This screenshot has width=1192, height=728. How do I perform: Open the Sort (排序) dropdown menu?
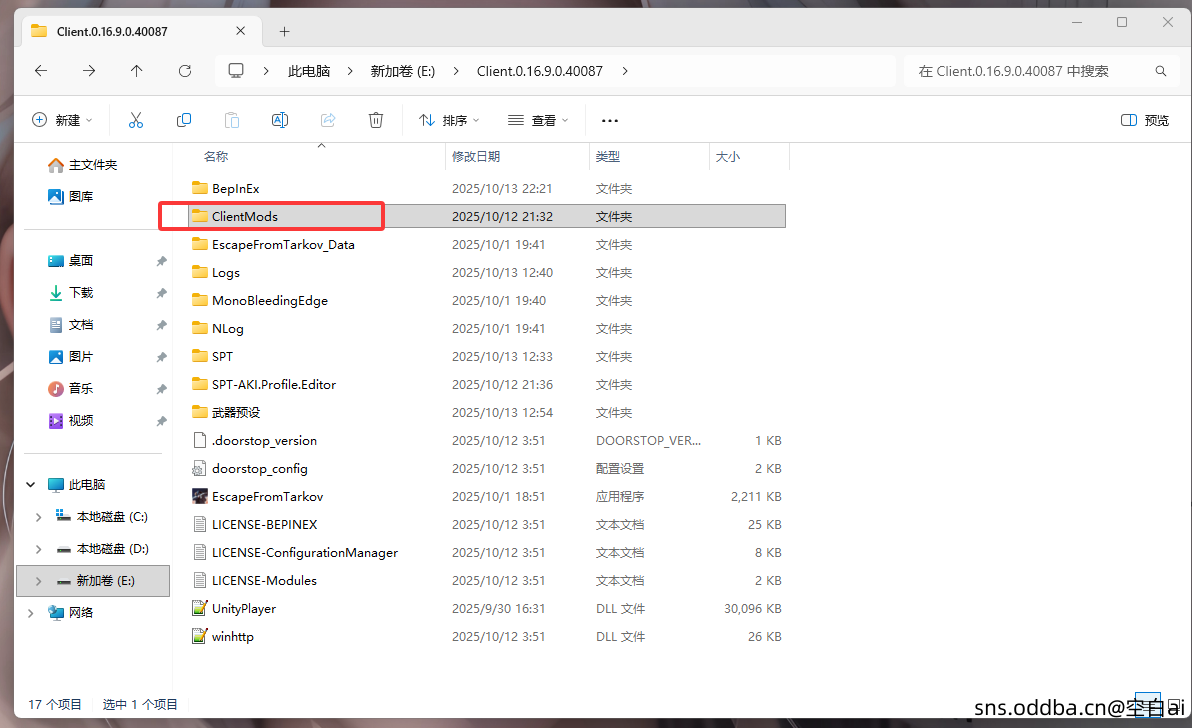point(449,120)
